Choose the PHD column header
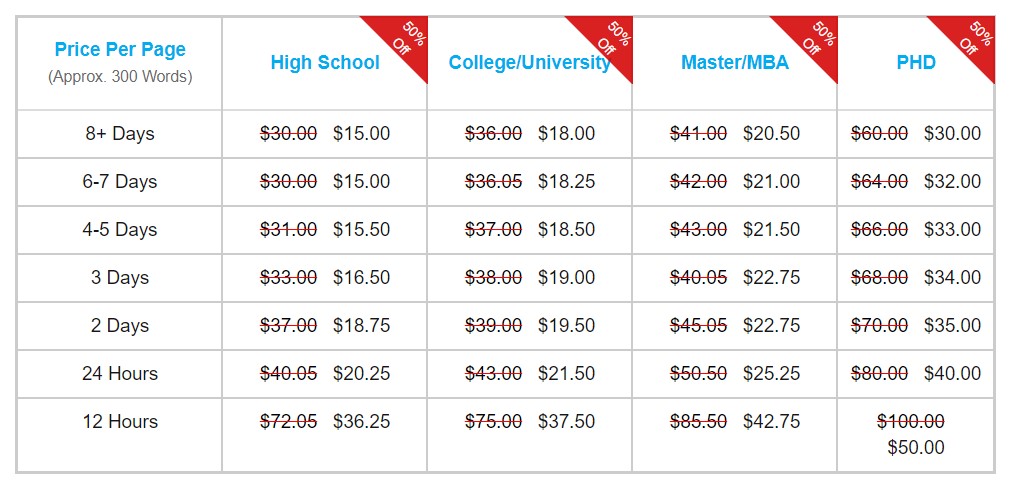Screen dimensions: 1012x490 click(916, 63)
